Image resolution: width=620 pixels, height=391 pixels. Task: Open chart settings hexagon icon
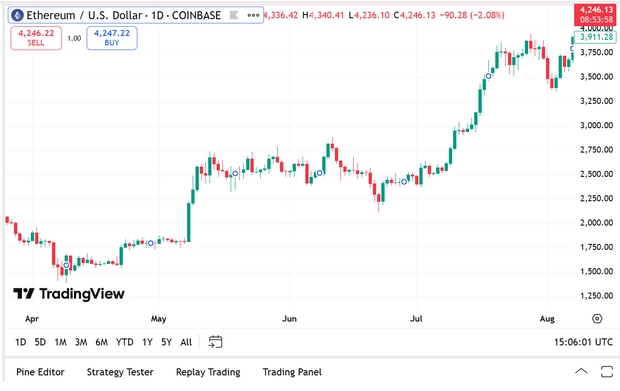597,318
